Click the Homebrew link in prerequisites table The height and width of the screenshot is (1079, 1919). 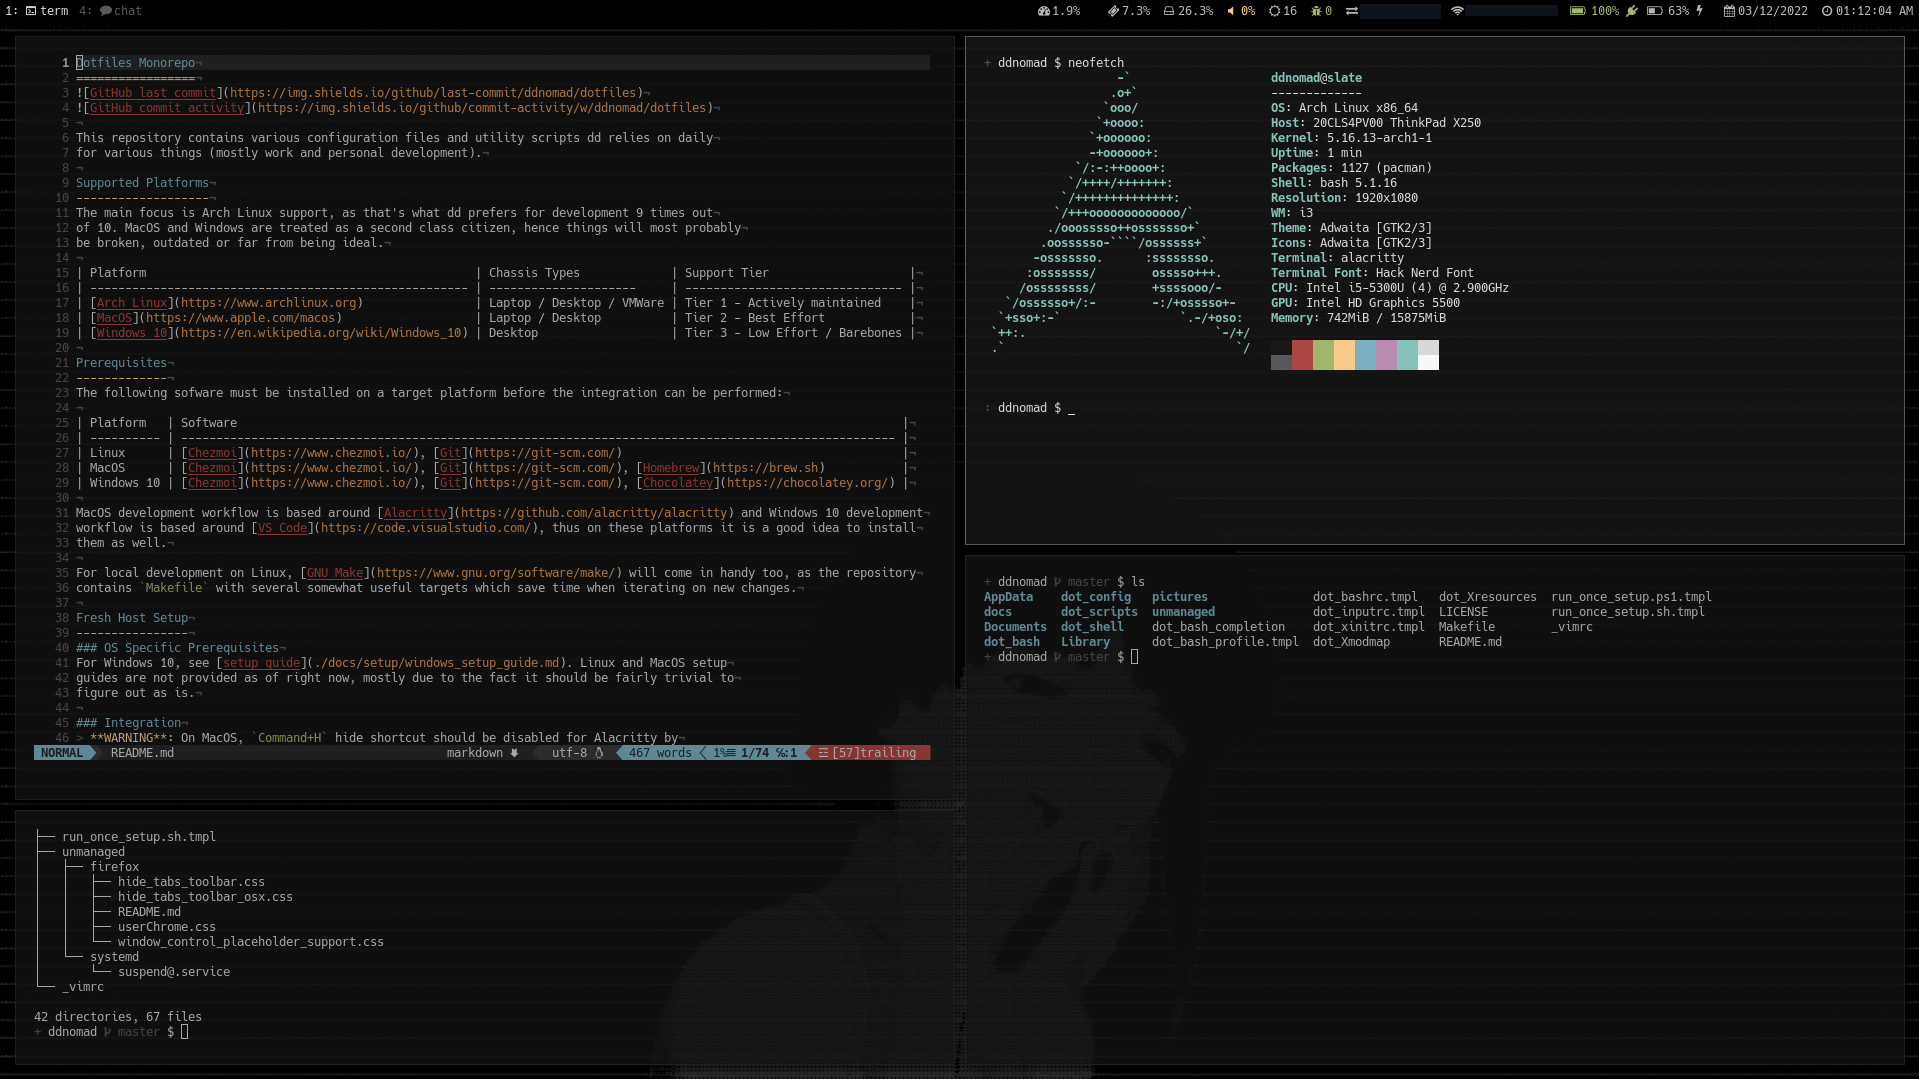[x=671, y=468]
